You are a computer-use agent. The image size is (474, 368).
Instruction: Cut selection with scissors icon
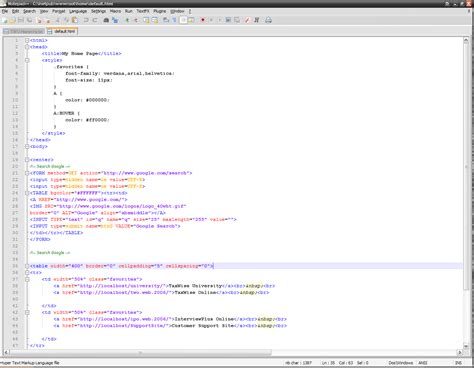[57, 20]
